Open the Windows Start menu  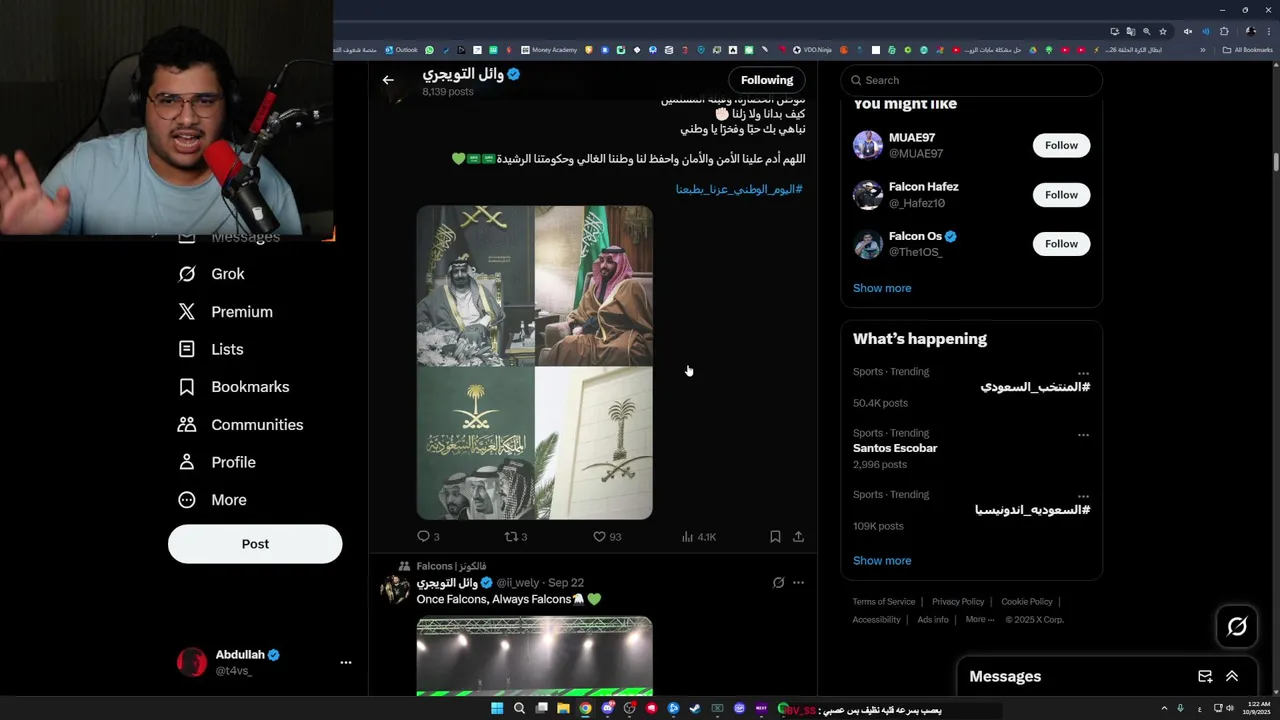point(497,709)
